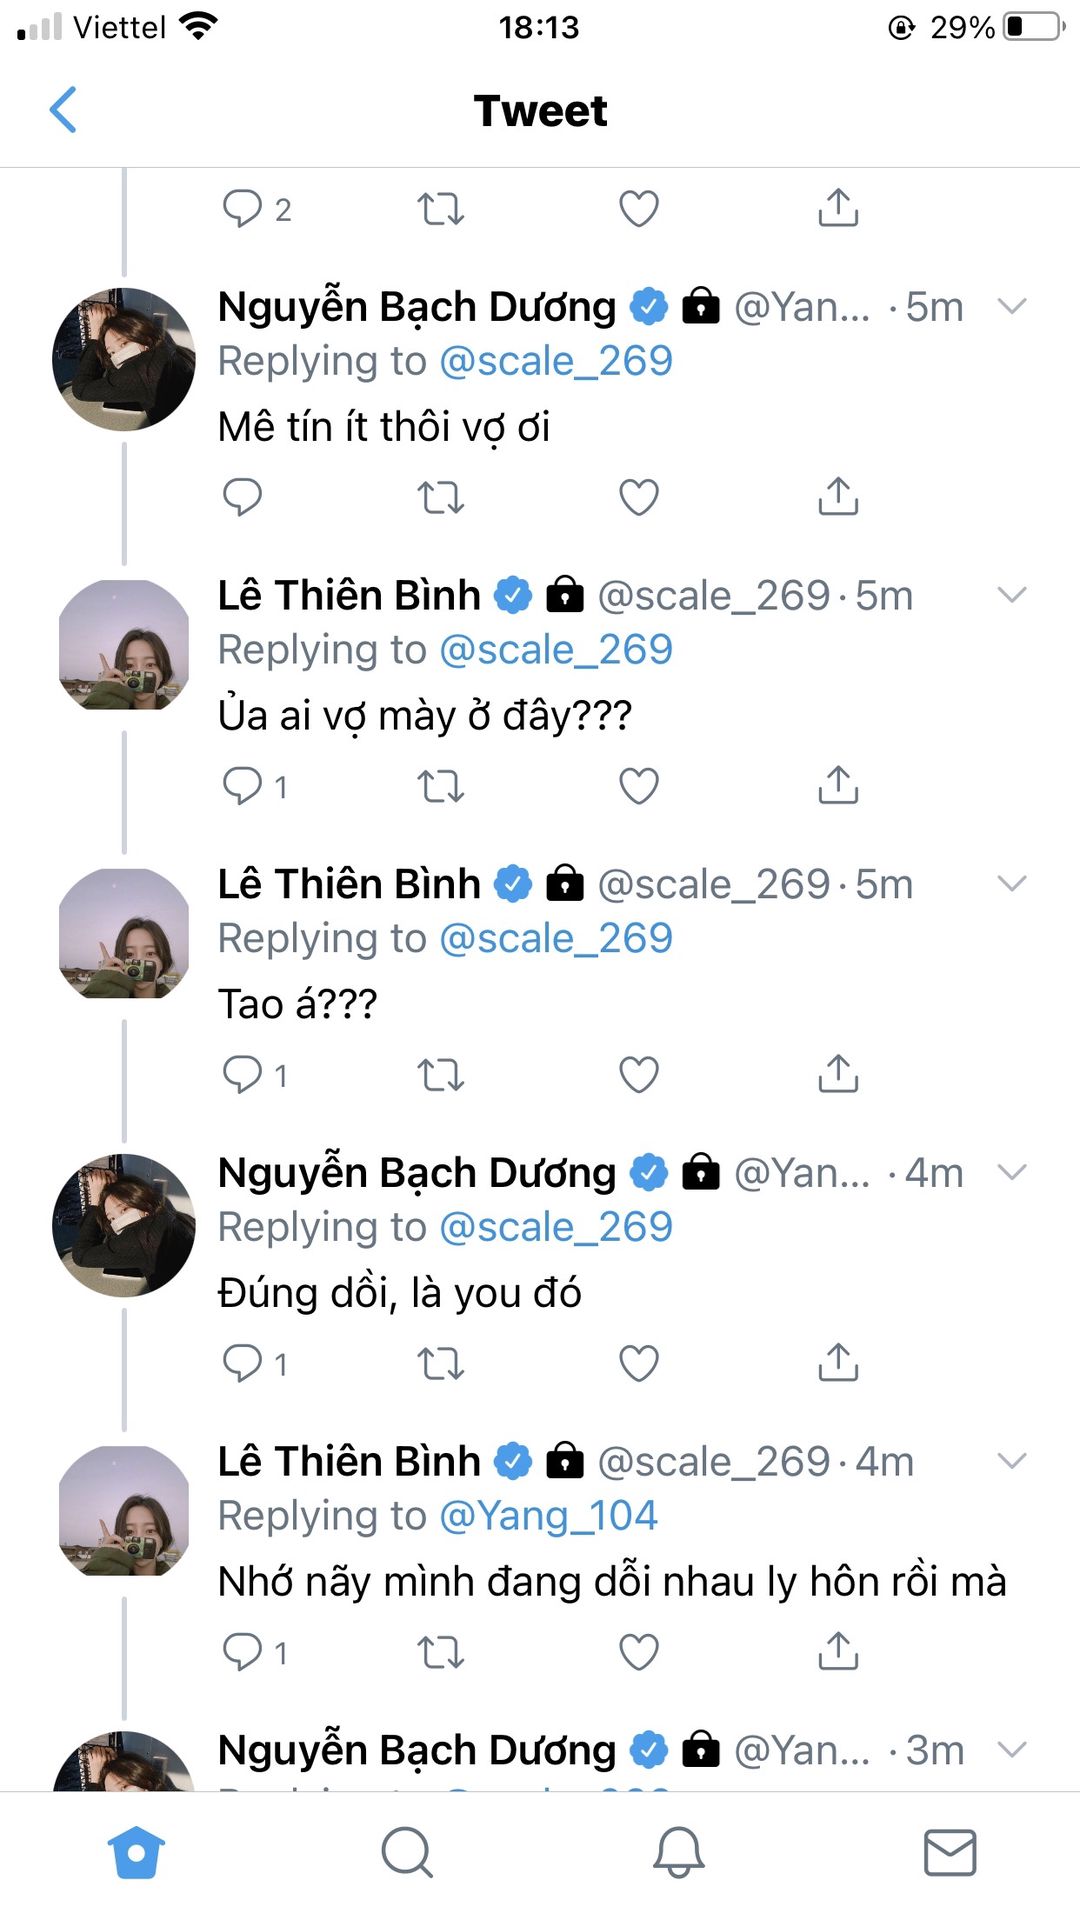Like the "Mê tín ít thôi vợ ơi" tweet

click(639, 497)
